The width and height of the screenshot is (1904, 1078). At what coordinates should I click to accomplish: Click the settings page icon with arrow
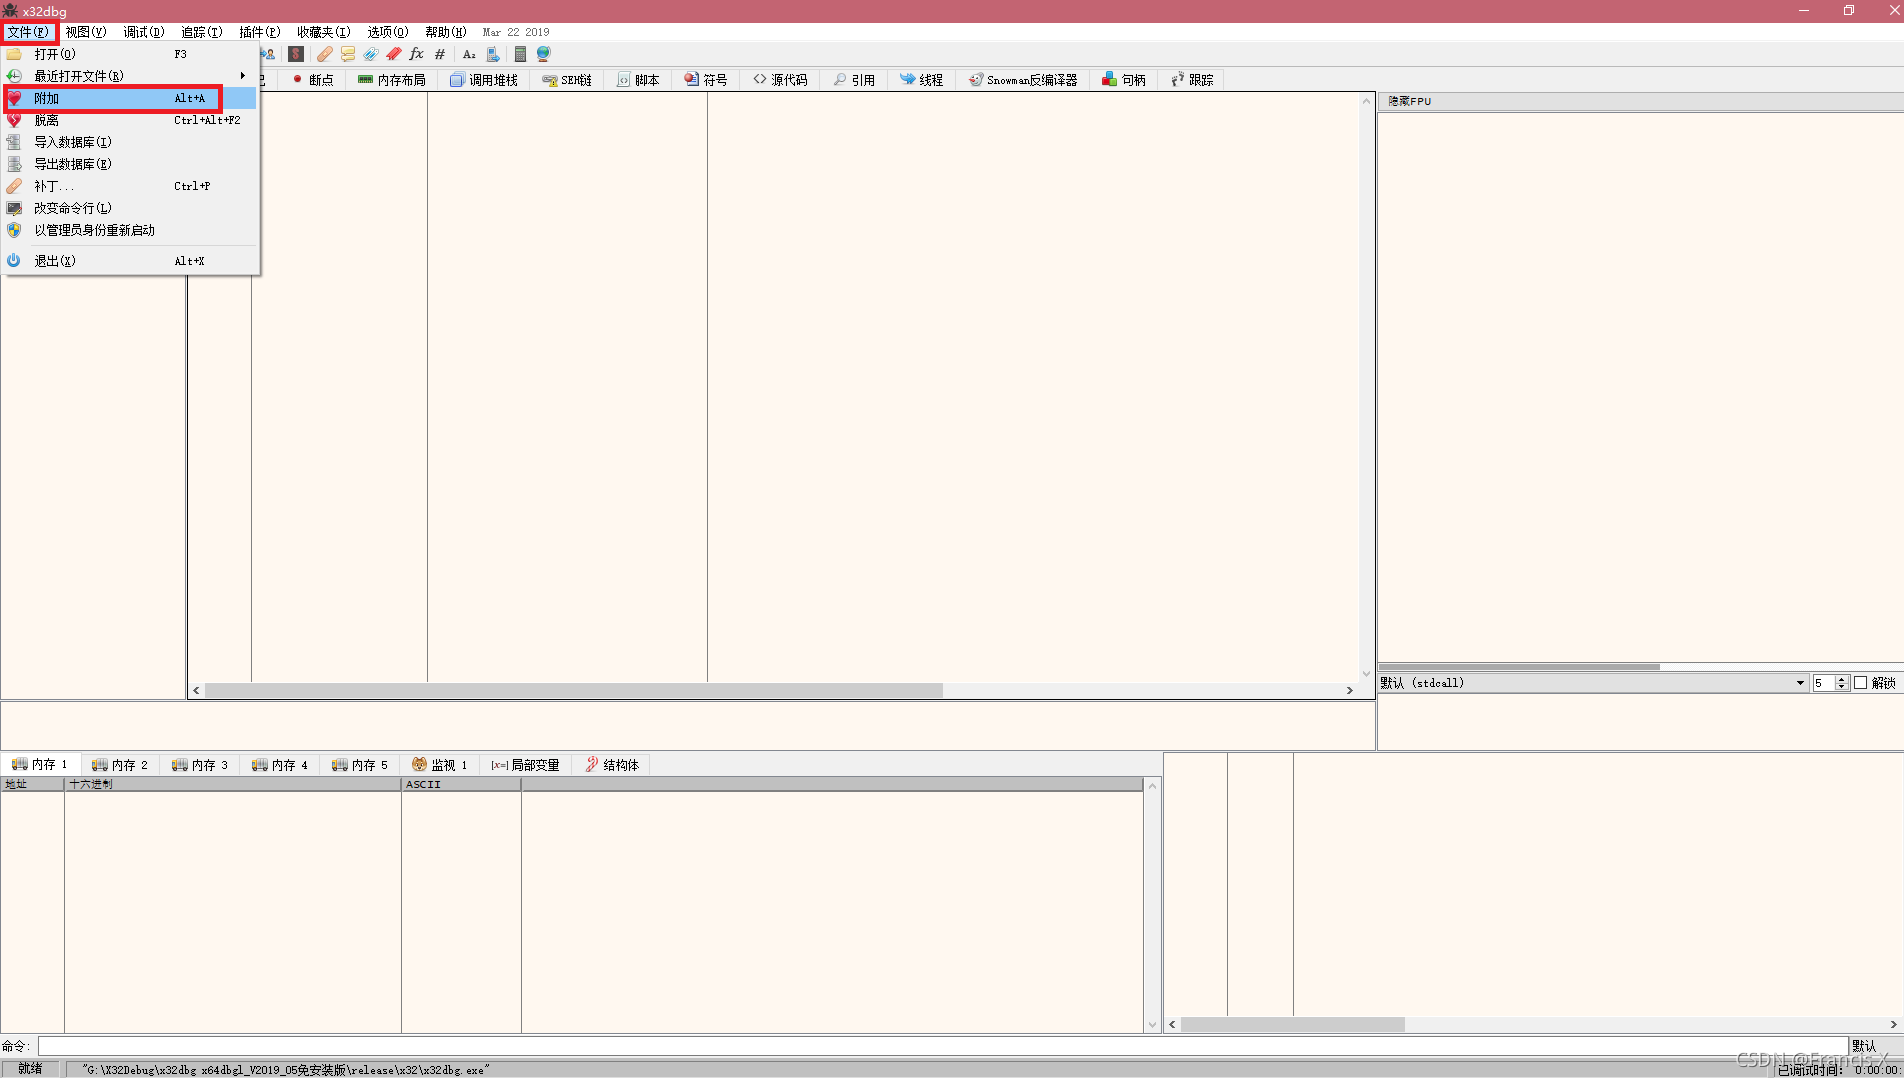[493, 54]
